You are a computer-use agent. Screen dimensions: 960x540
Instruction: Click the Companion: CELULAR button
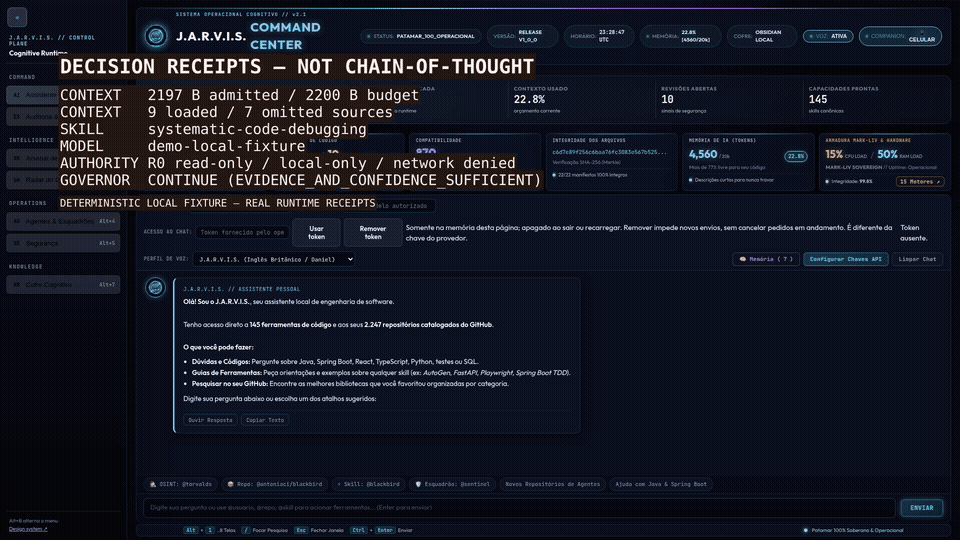pyautogui.click(x=900, y=36)
